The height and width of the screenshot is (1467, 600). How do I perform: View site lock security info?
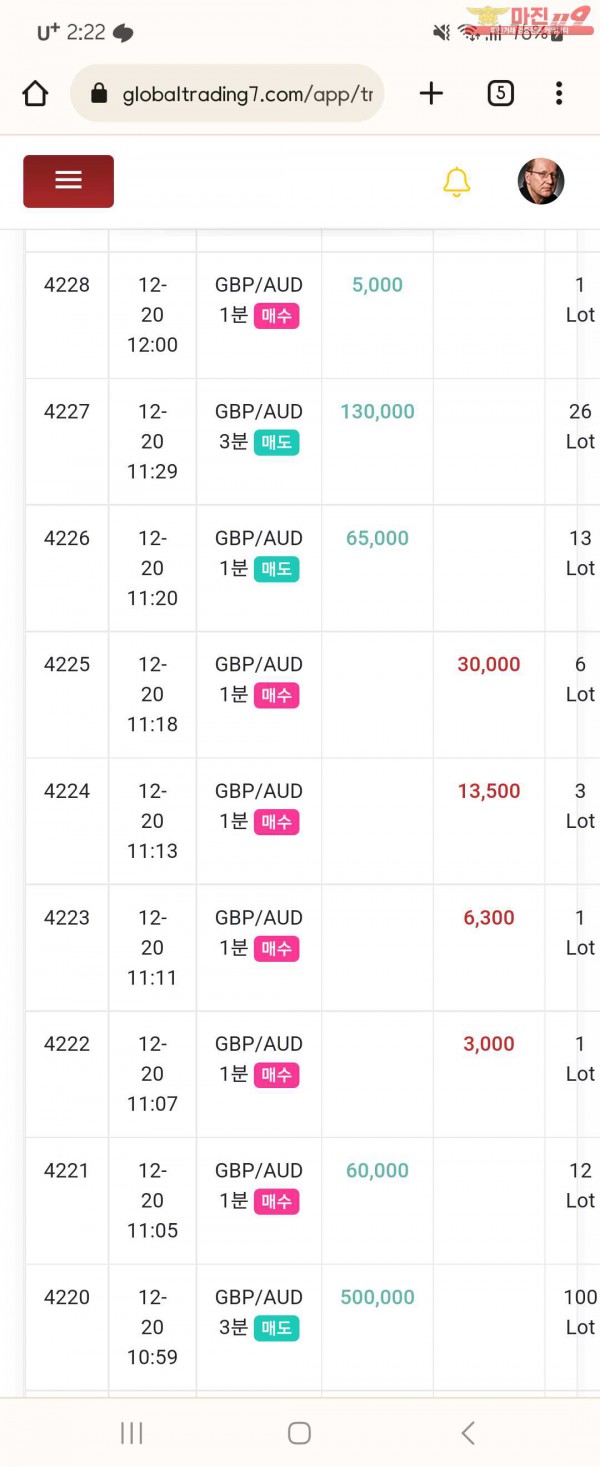(x=98, y=94)
